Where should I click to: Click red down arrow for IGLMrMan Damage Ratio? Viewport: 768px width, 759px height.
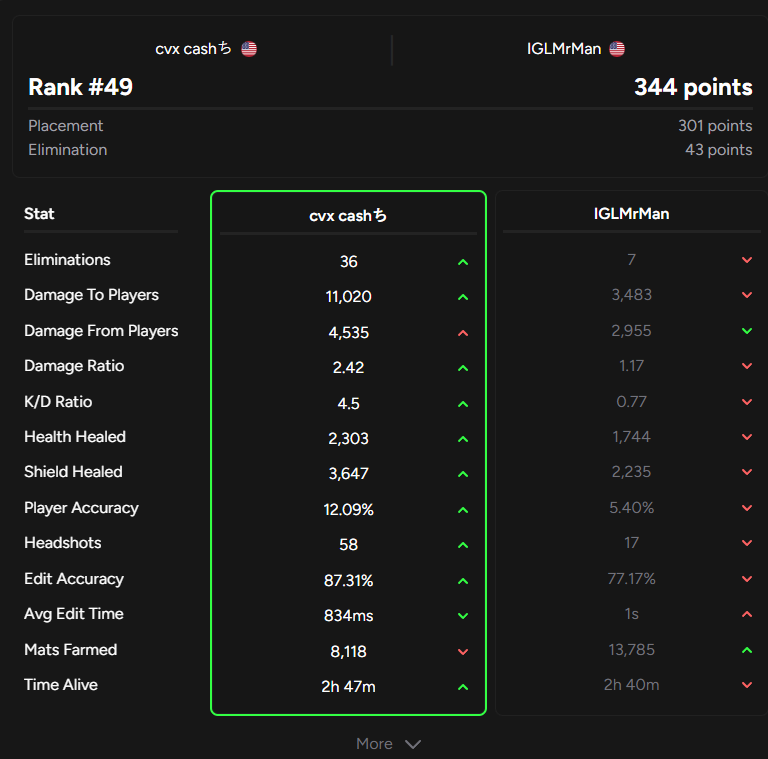coord(747,366)
